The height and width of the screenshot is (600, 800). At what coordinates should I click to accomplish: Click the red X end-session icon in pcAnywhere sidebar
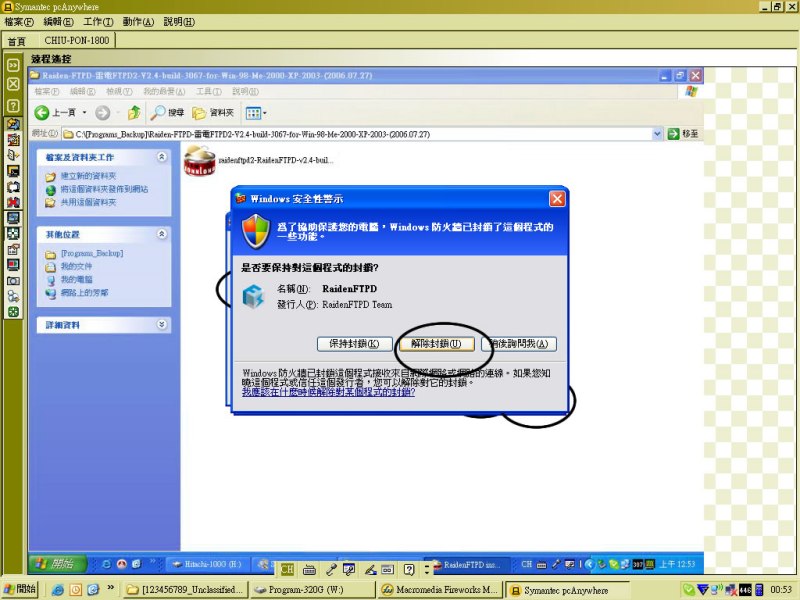click(x=13, y=202)
